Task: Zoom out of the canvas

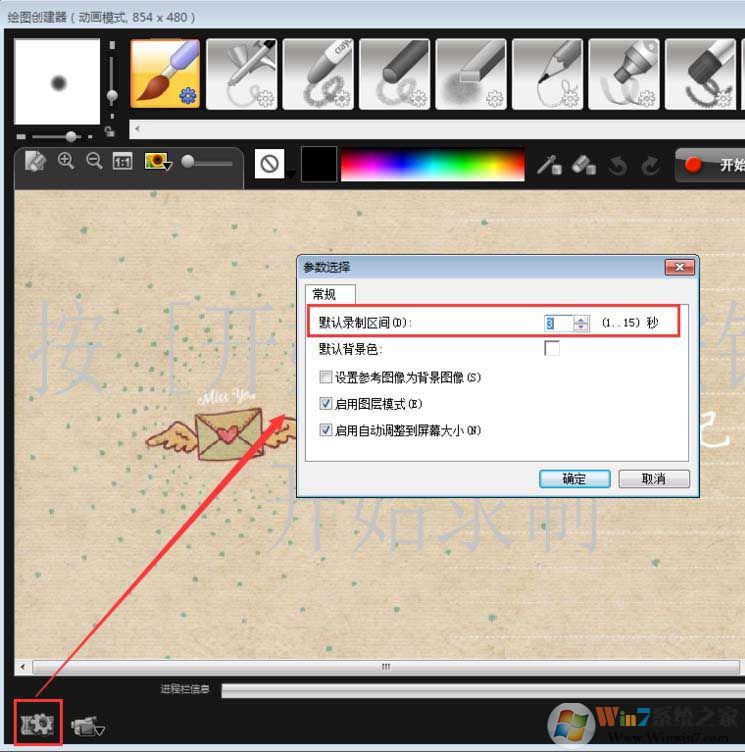Action: coord(94,161)
